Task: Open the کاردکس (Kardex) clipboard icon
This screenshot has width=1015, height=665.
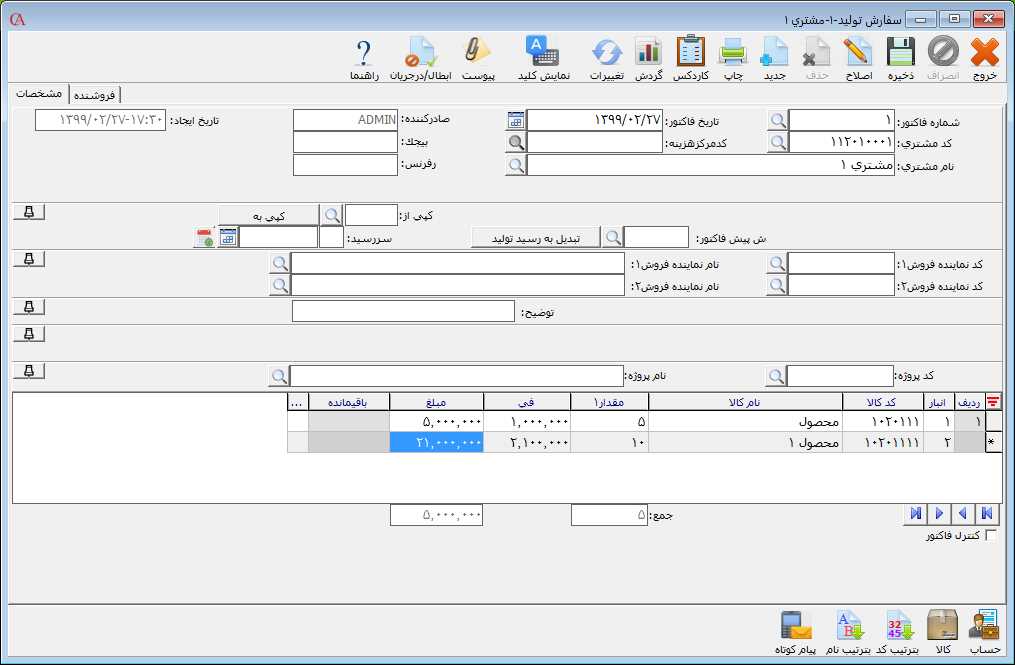Action: click(x=690, y=53)
